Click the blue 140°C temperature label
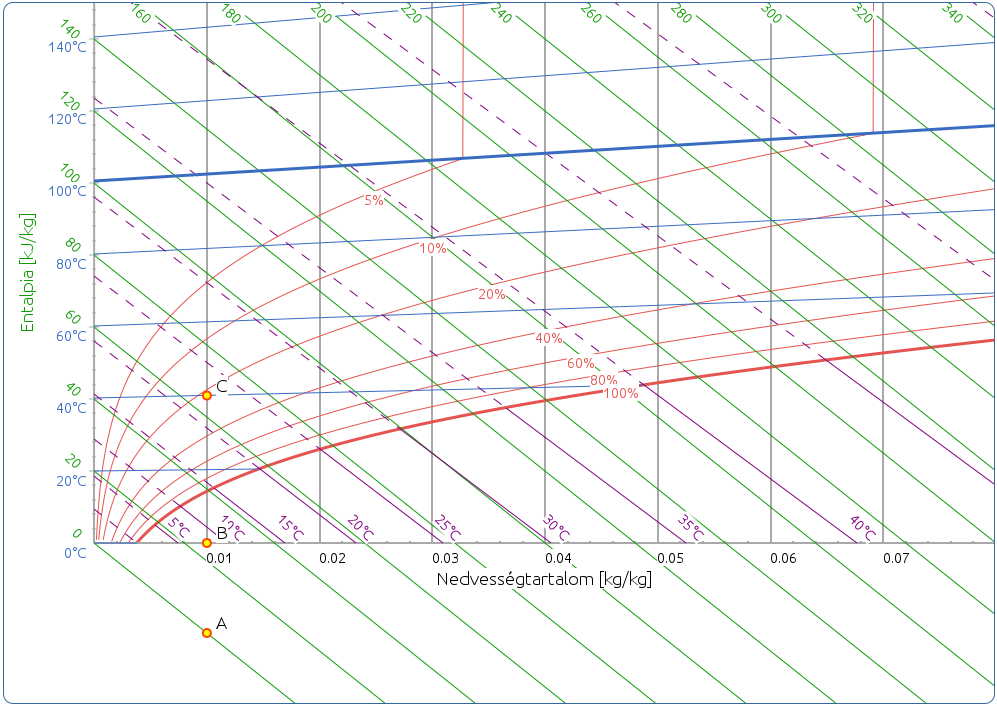The width and height of the screenshot is (997, 707). pyautogui.click(x=67, y=47)
